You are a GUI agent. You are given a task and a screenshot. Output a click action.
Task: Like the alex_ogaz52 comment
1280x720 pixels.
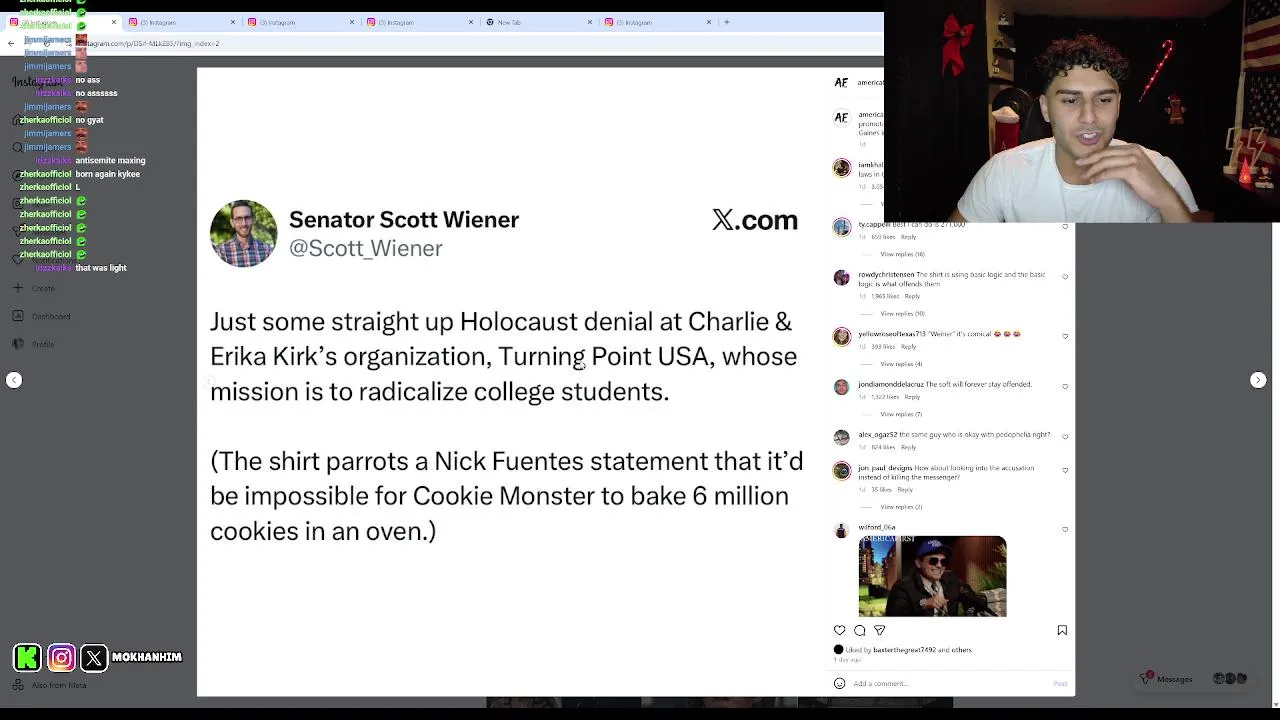(x=1065, y=437)
